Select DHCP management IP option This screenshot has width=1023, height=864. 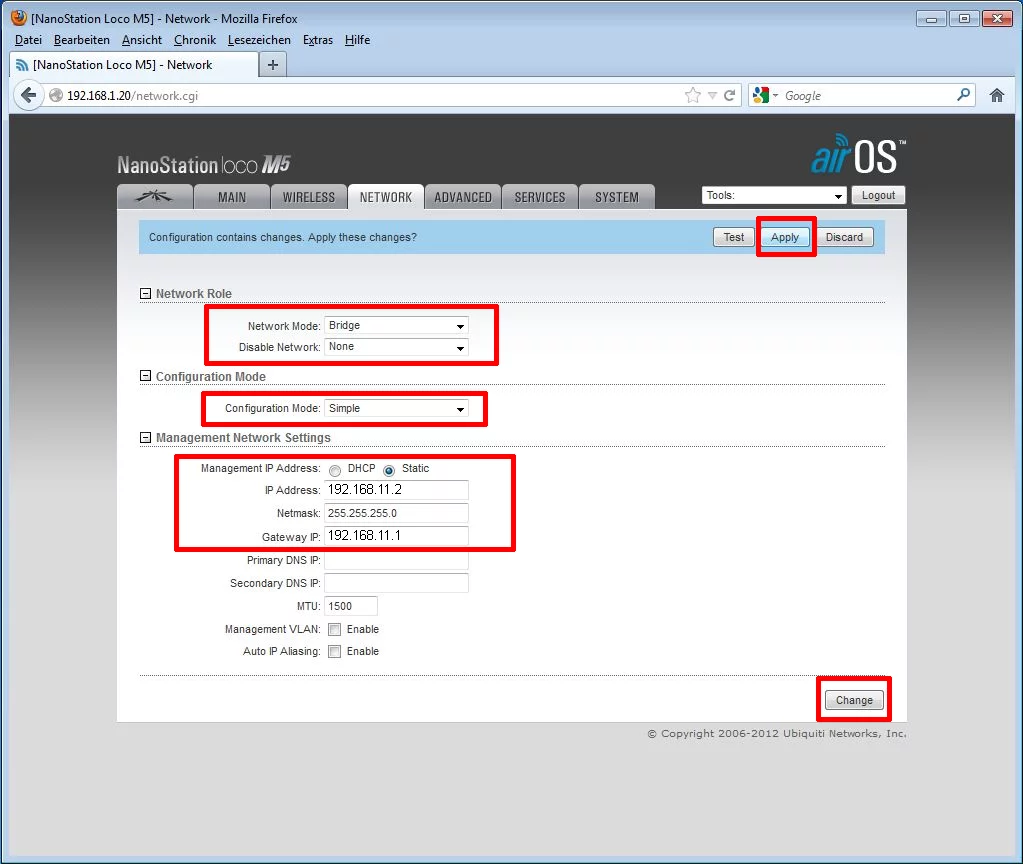point(335,470)
